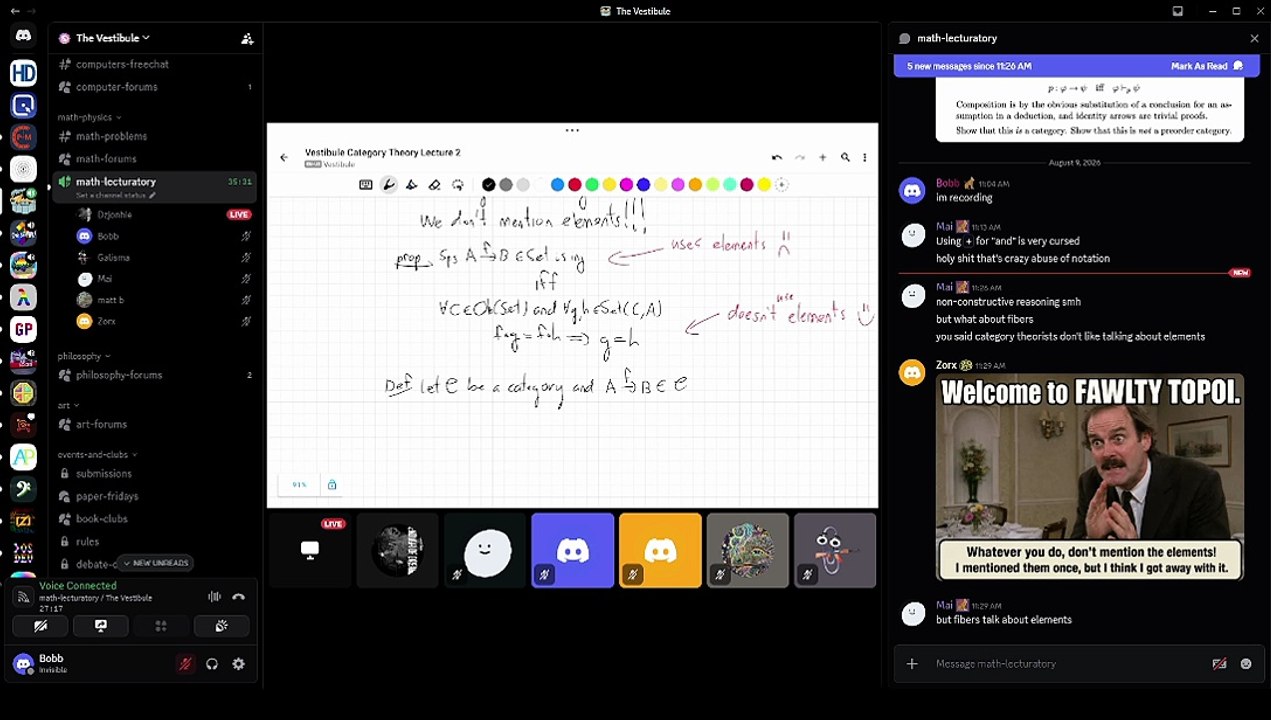Pick the black pen color
This screenshot has height=720, width=1271.
tap(488, 185)
